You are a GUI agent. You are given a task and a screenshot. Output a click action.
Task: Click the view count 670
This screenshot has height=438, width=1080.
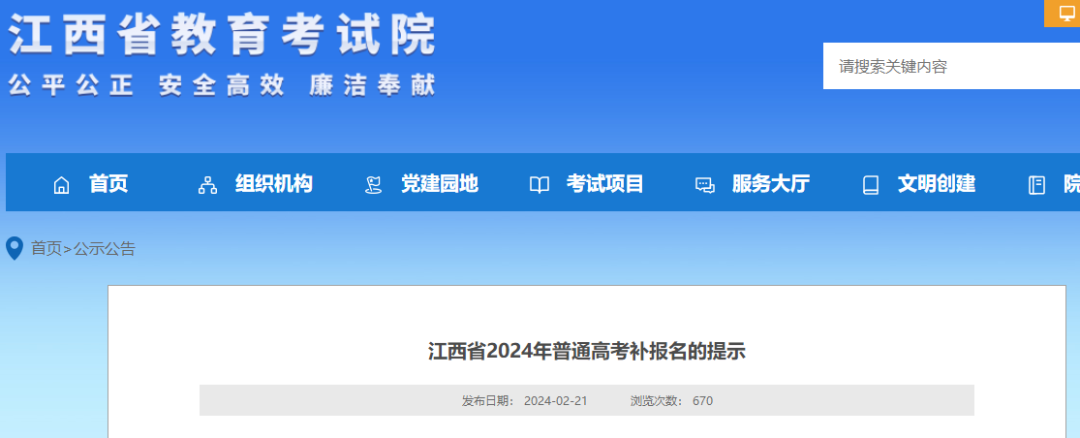pyautogui.click(x=703, y=401)
